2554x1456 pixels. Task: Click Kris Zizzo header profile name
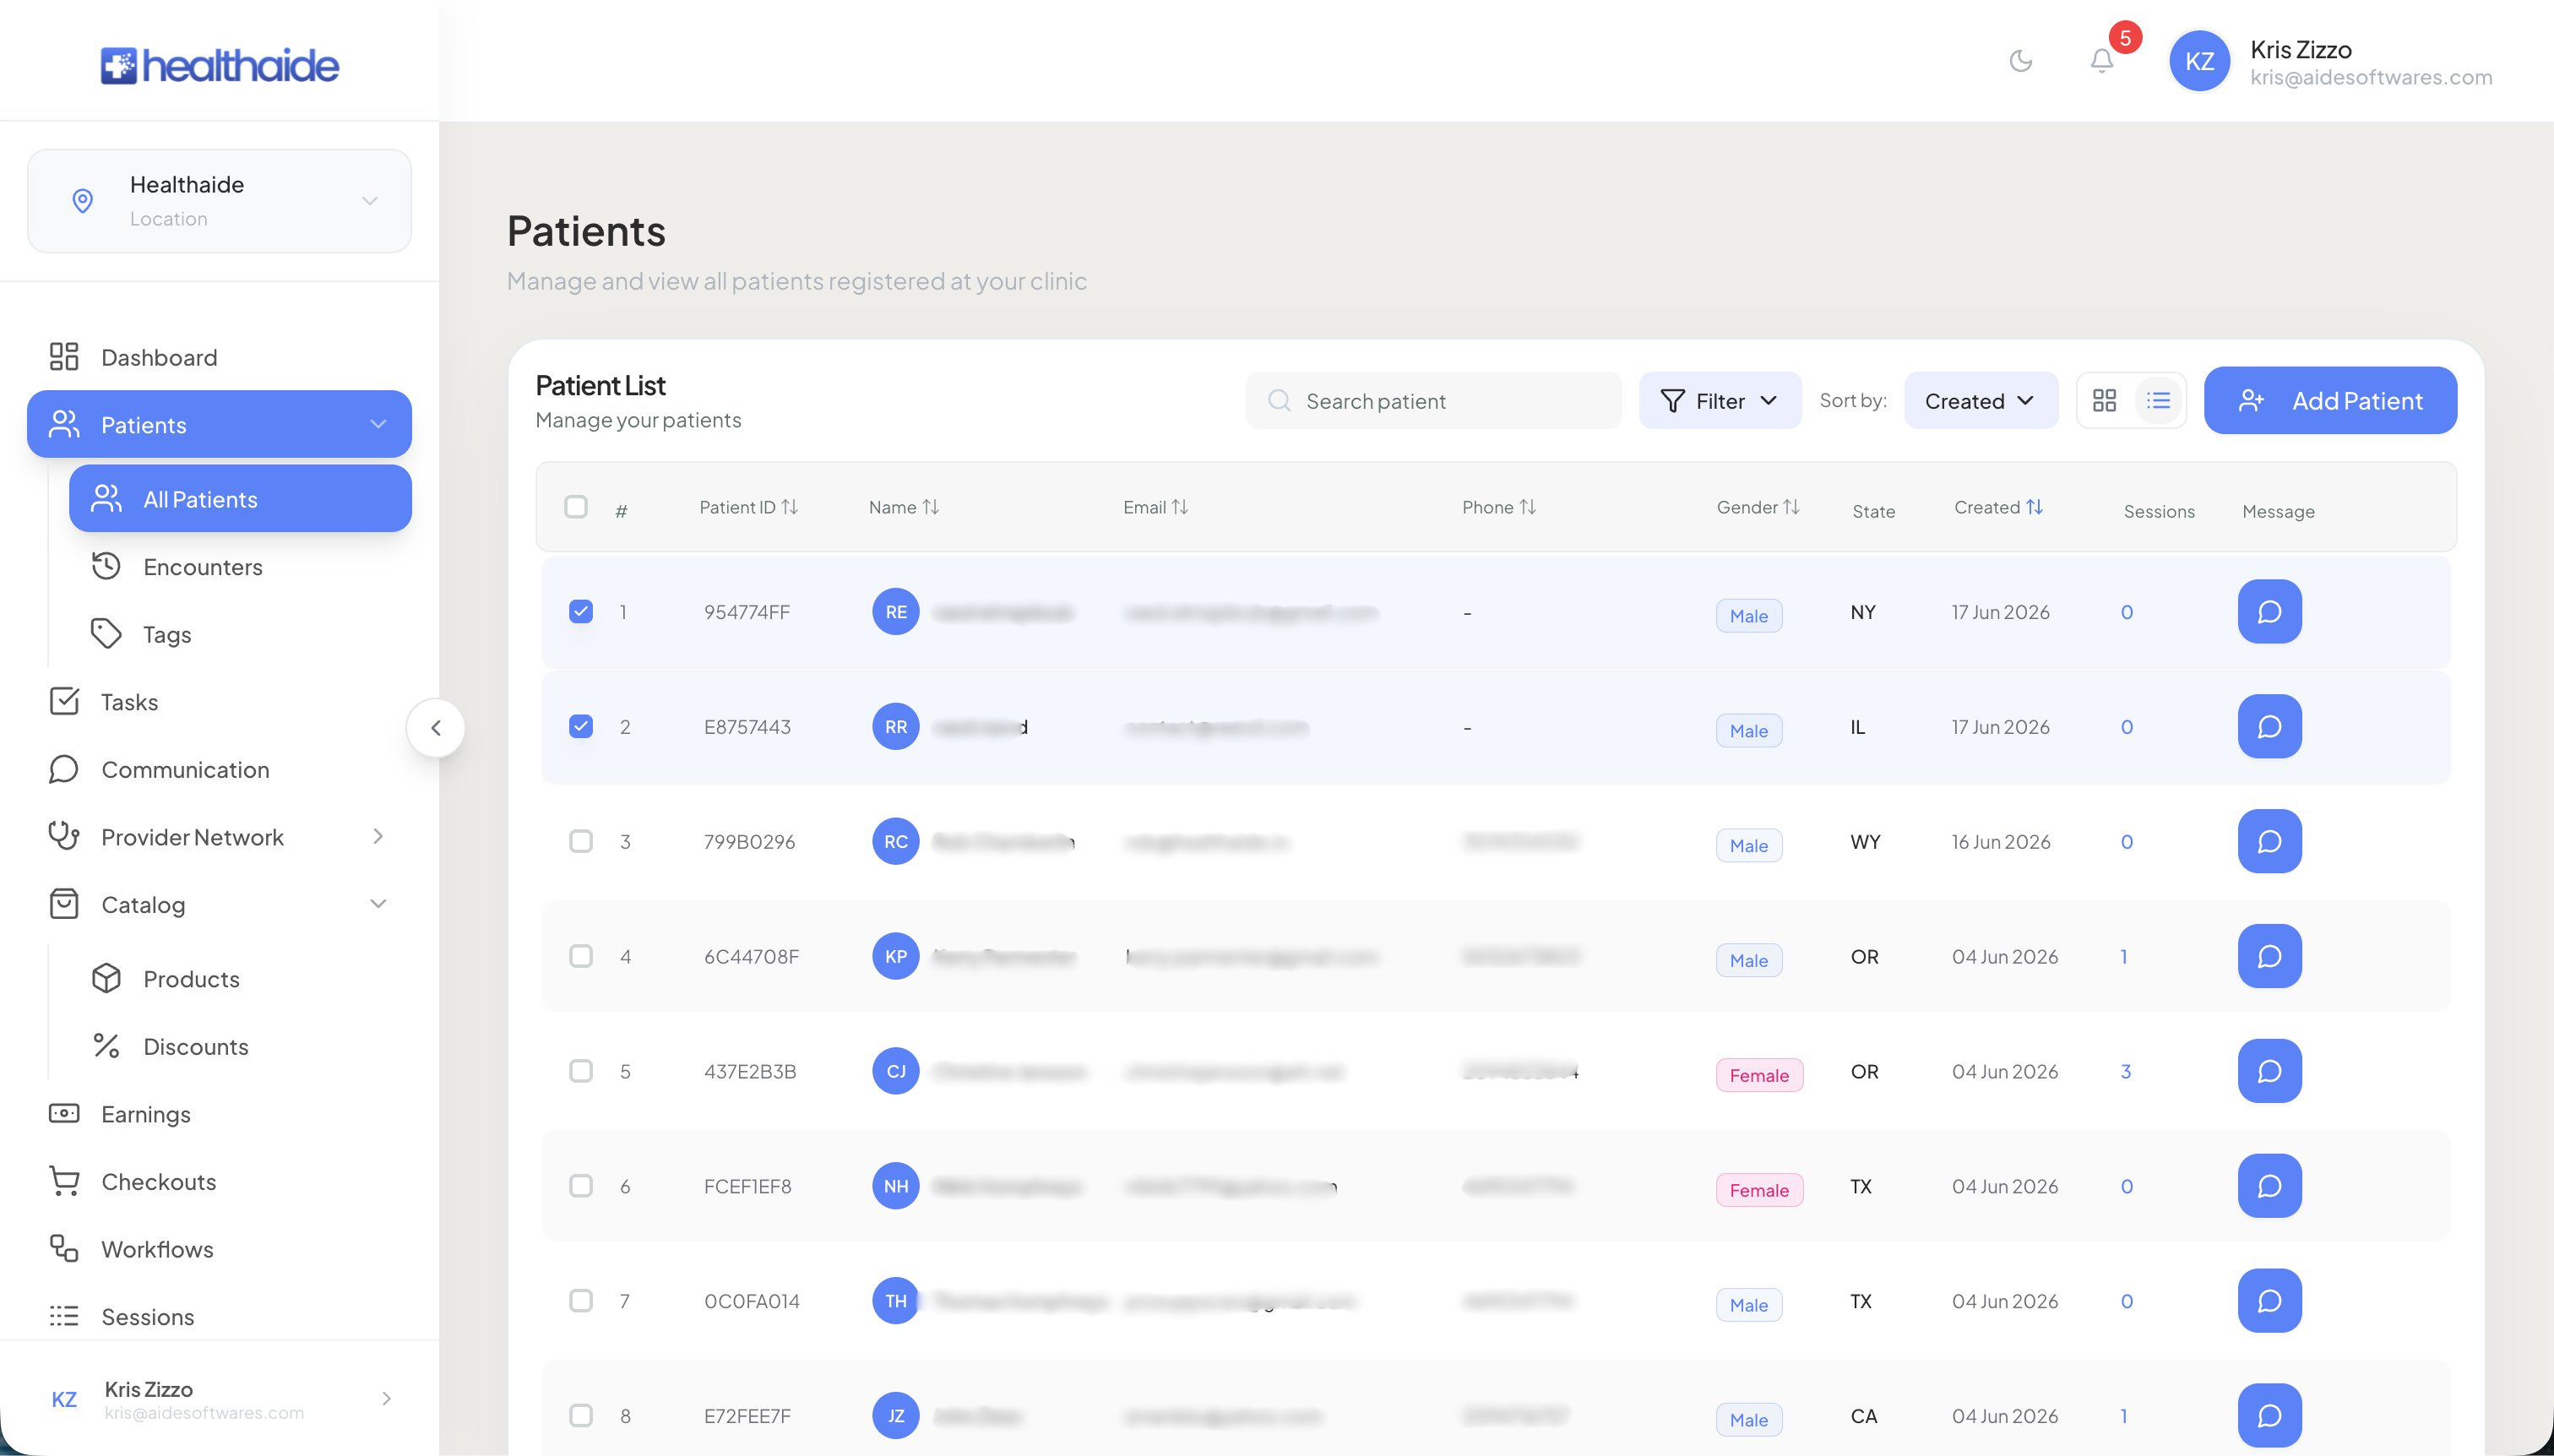click(x=2300, y=49)
